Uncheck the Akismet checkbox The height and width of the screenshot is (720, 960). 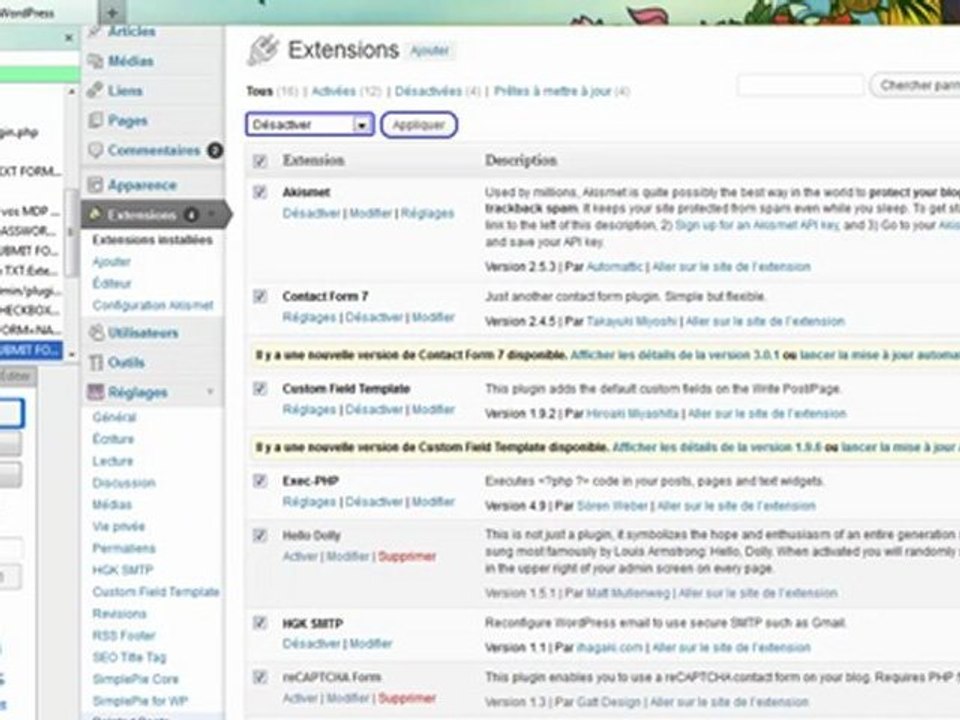(x=260, y=192)
